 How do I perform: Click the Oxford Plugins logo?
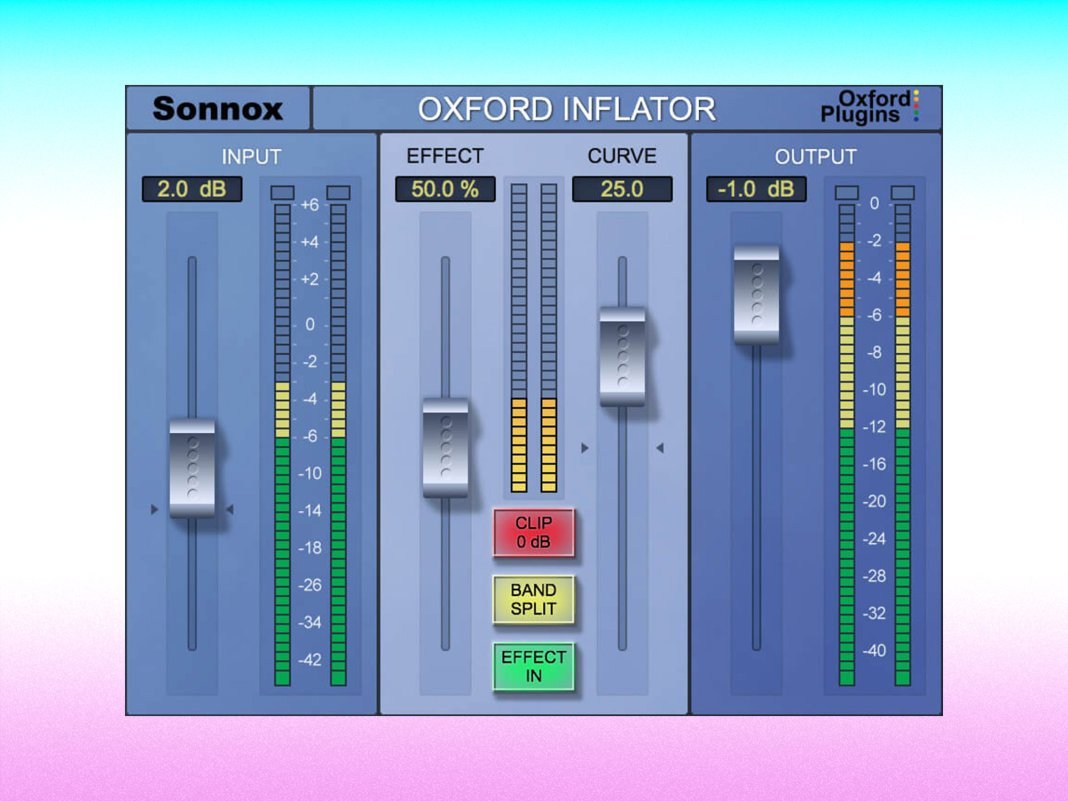point(870,107)
